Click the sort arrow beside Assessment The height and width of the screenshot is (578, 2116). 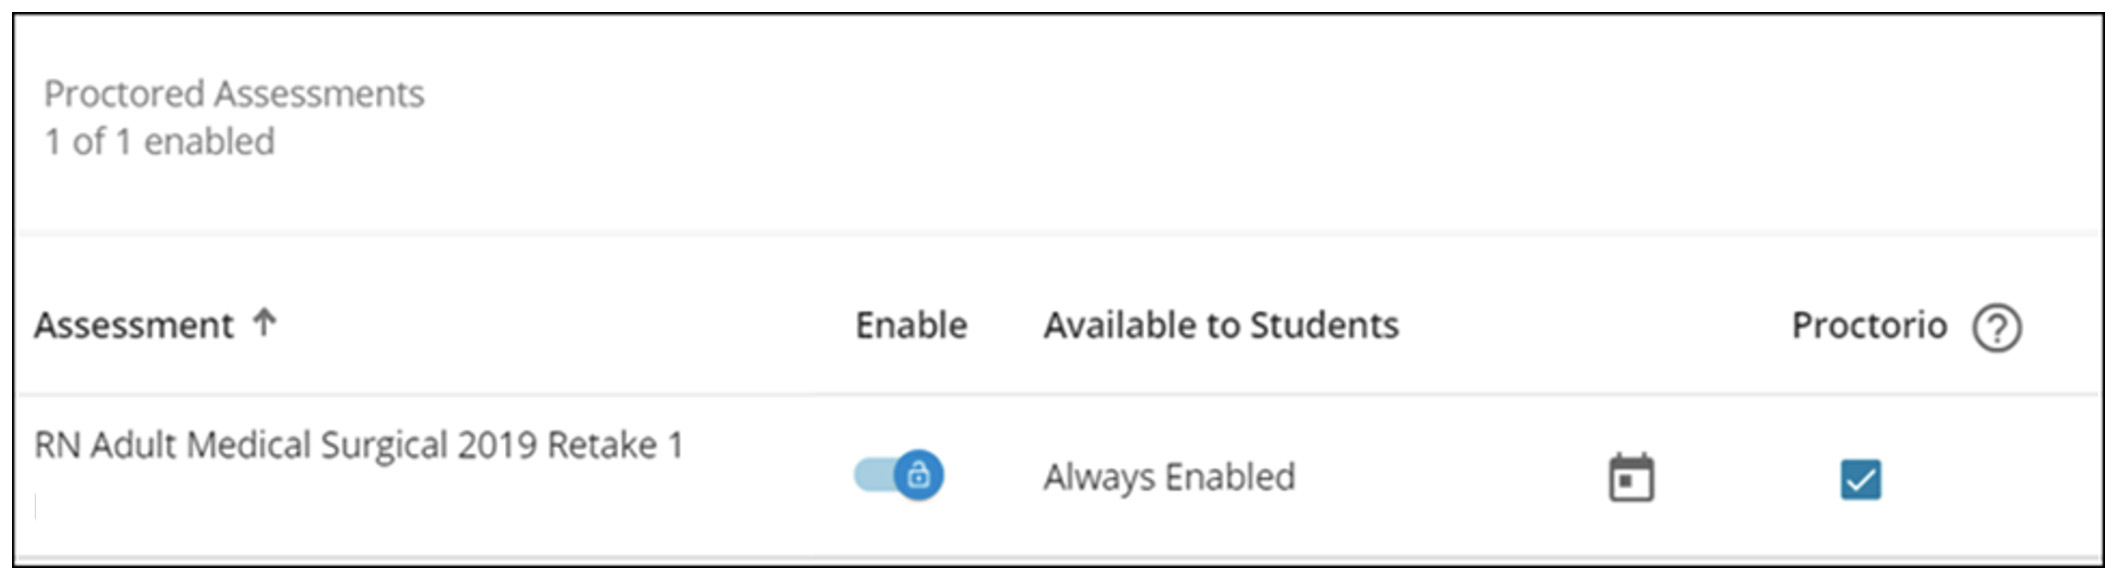(x=264, y=322)
